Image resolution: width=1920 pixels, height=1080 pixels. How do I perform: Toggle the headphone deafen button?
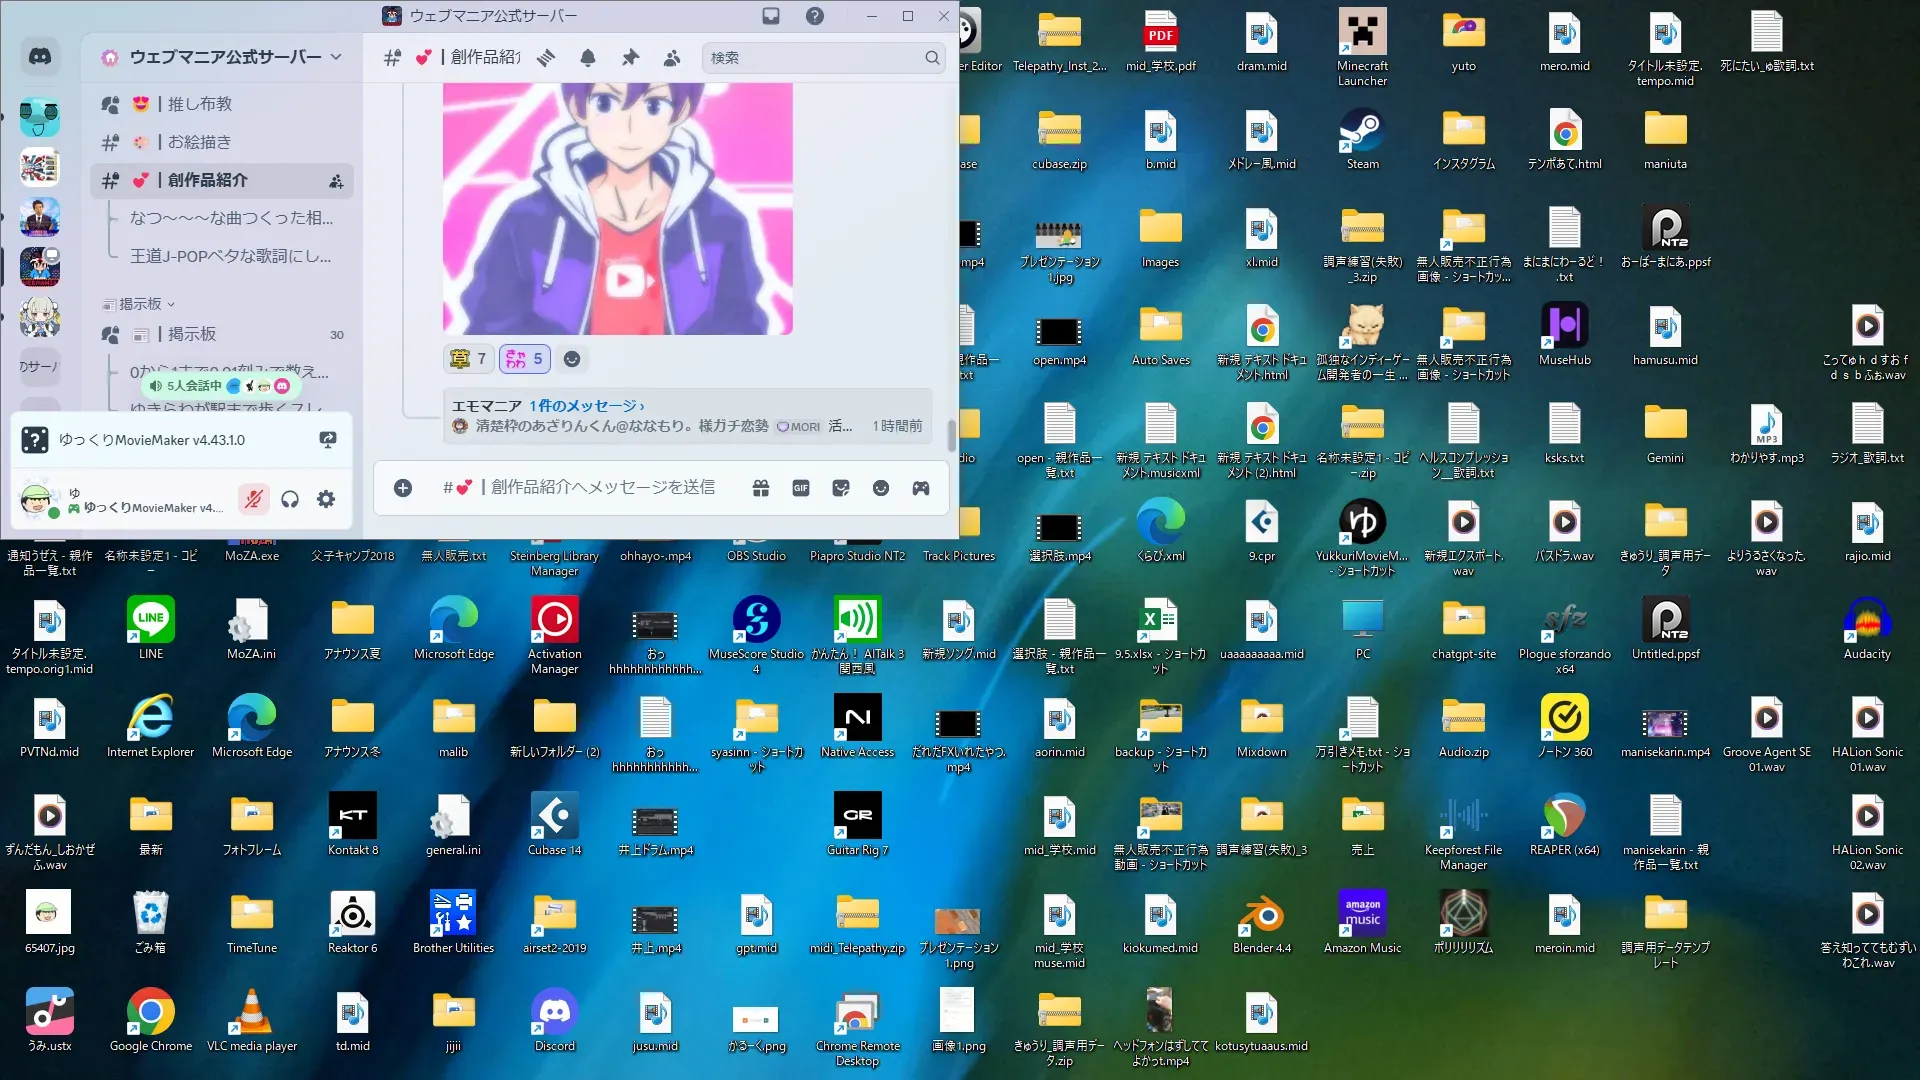coord(290,499)
